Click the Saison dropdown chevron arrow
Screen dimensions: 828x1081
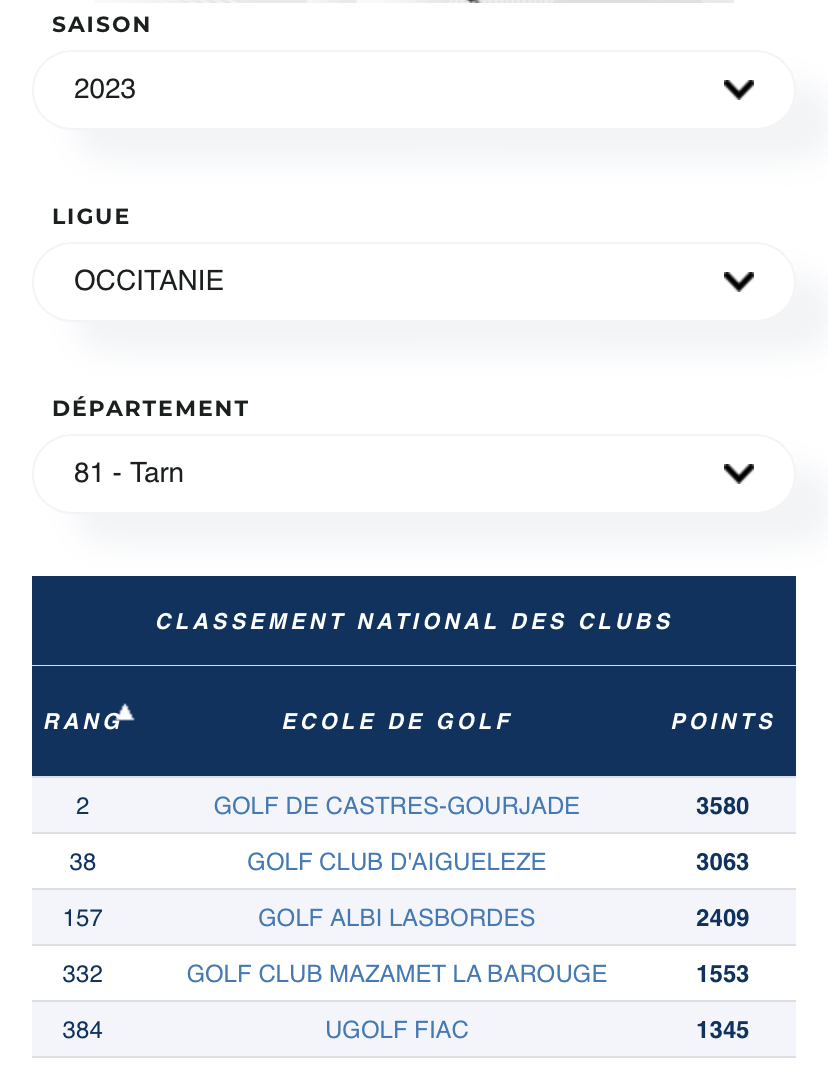click(x=738, y=90)
